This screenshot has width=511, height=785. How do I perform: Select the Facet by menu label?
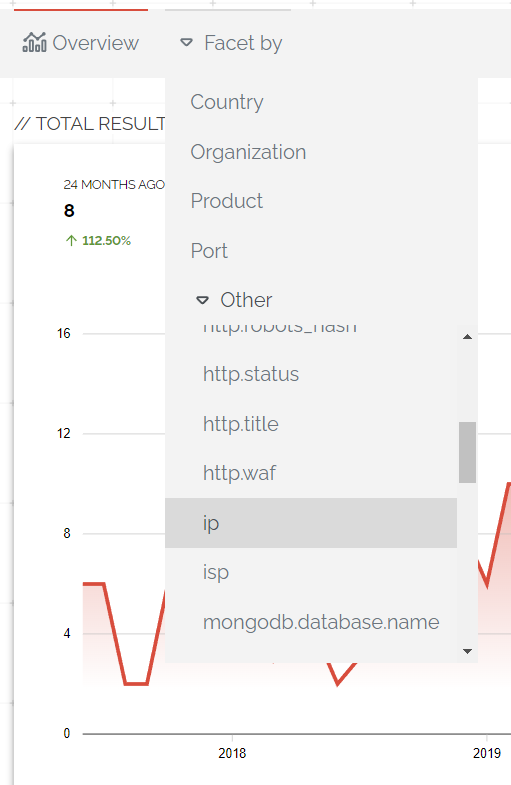point(243,43)
